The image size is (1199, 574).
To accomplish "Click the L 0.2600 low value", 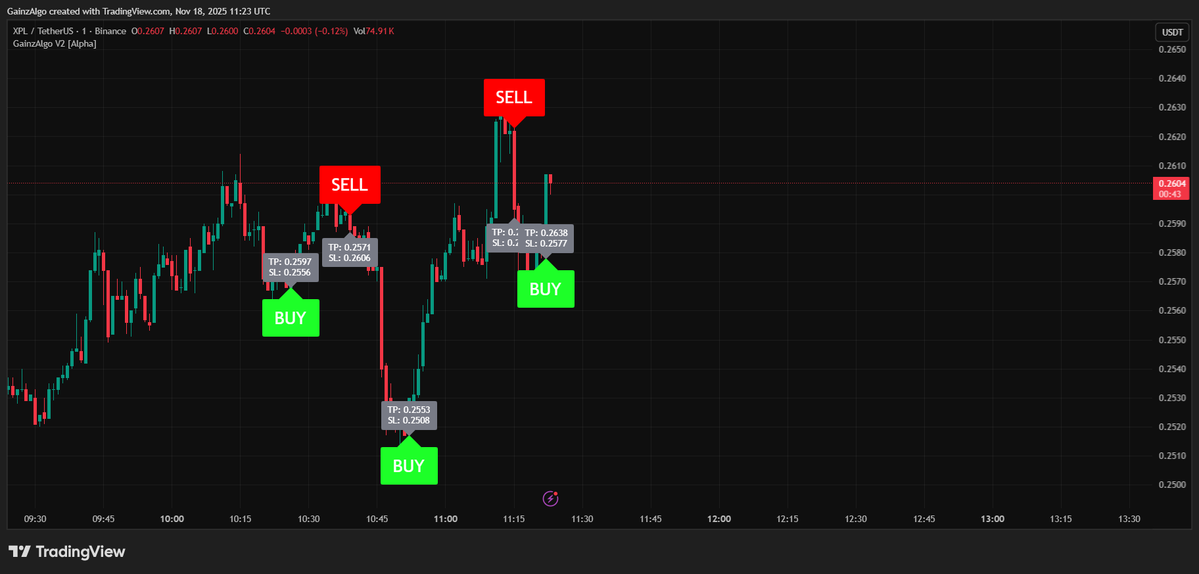I will point(223,31).
